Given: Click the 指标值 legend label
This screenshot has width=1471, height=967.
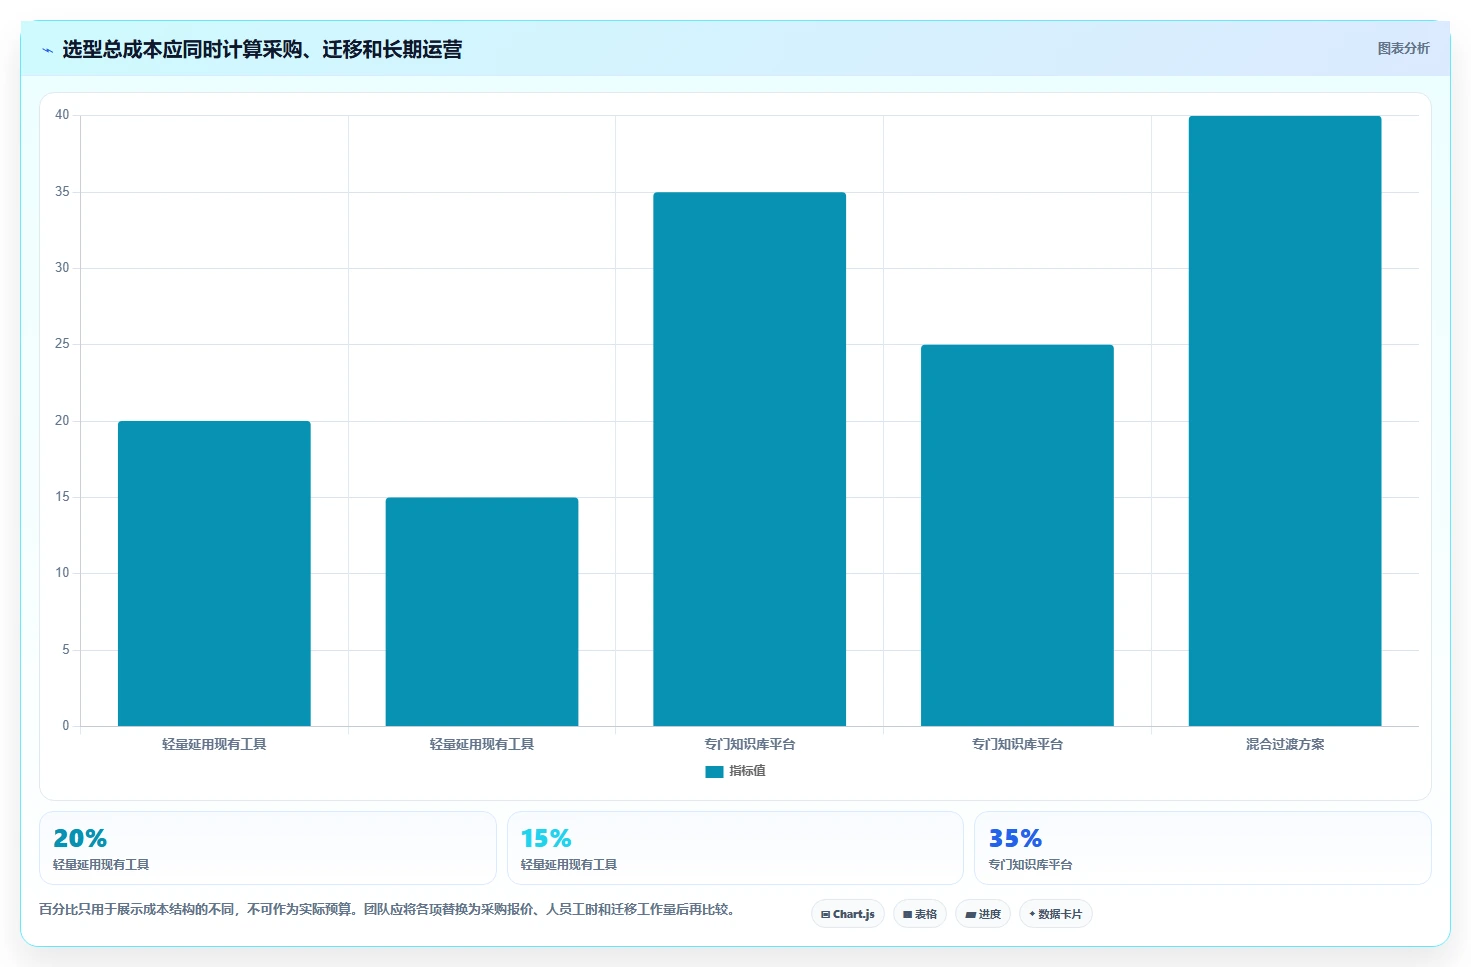Looking at the screenshot, I should (x=747, y=771).
